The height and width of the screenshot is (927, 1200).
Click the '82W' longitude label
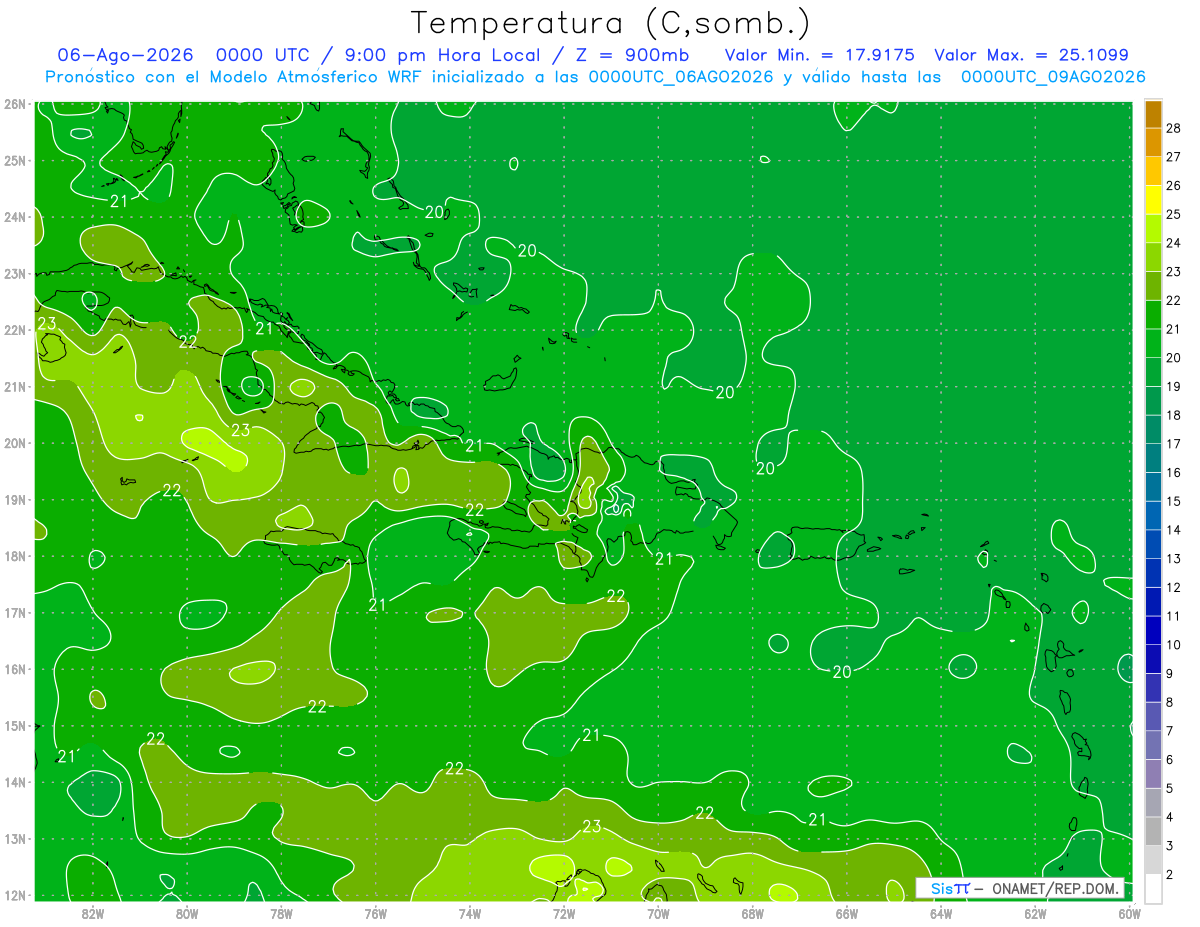[93, 913]
